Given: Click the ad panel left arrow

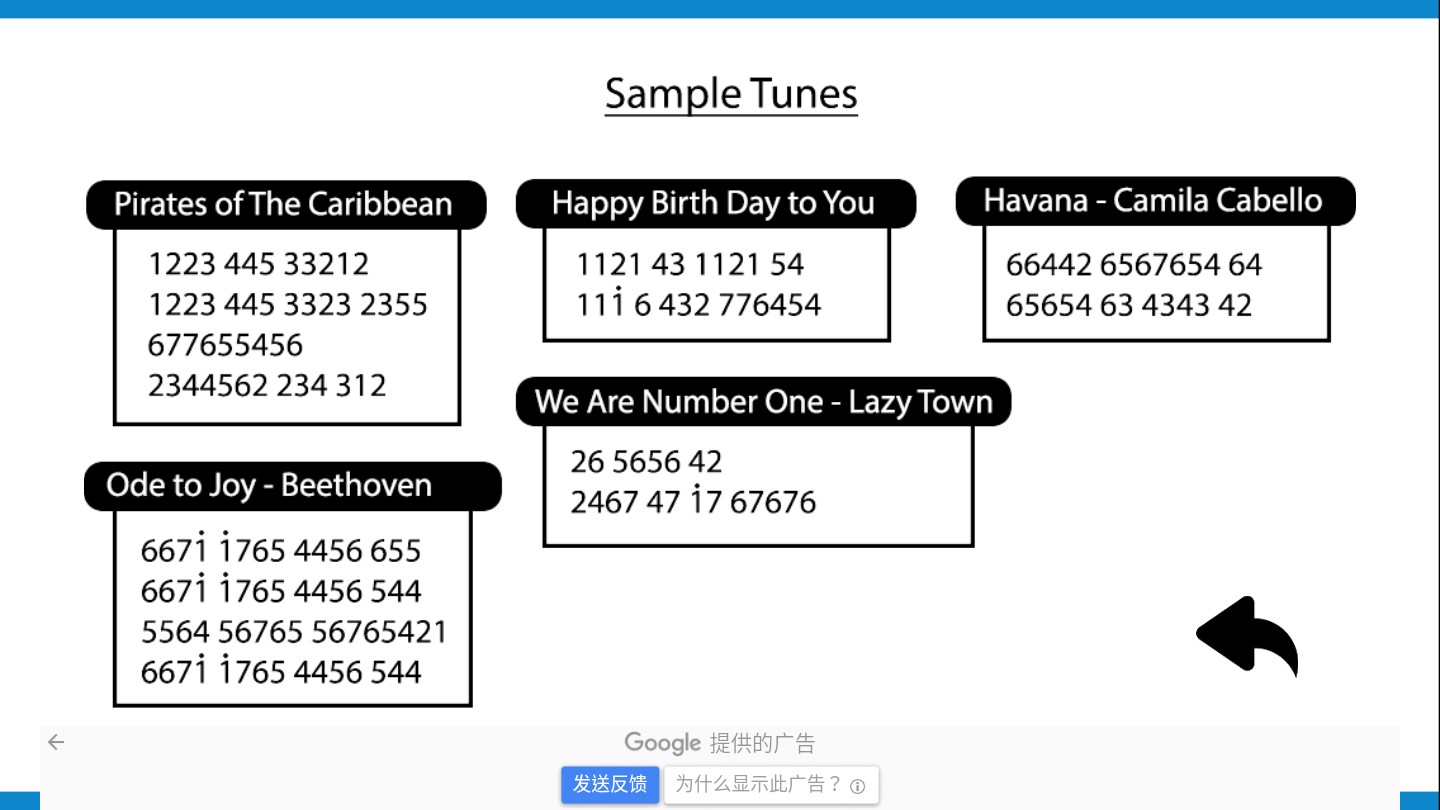Looking at the screenshot, I should [x=56, y=742].
